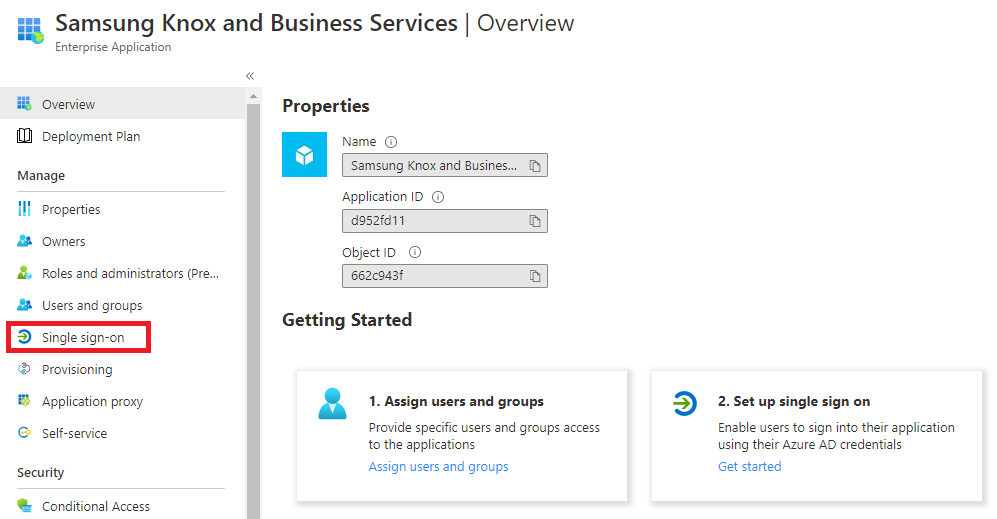997x519 pixels.
Task: Click the Name field value
Action: pos(444,165)
